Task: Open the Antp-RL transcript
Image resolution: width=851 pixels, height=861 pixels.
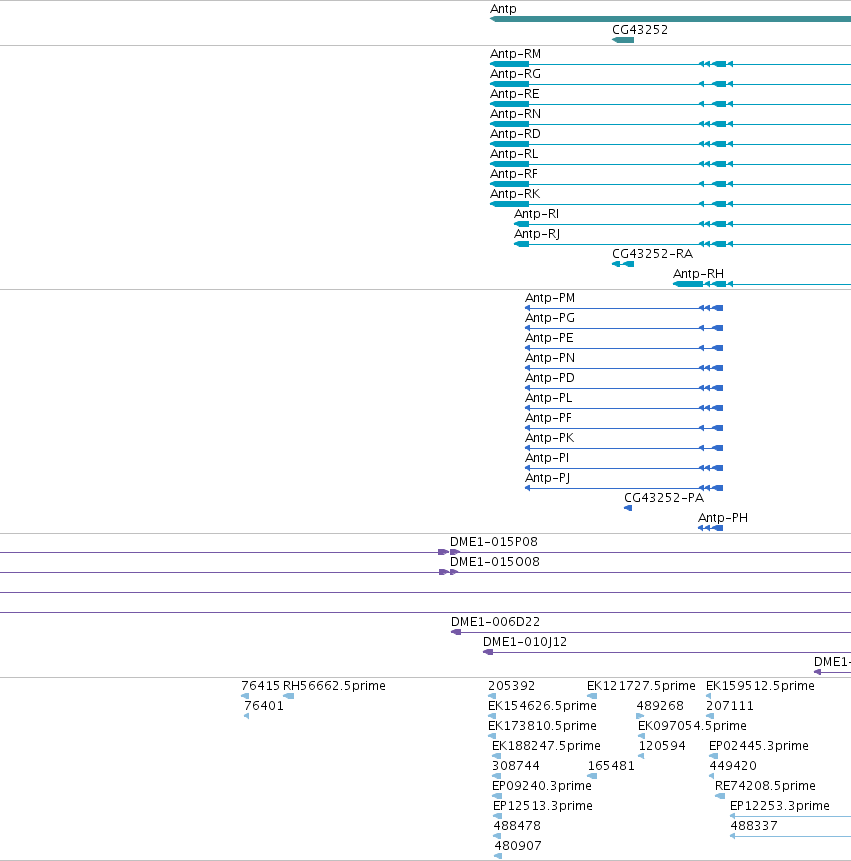Action: coord(514,154)
